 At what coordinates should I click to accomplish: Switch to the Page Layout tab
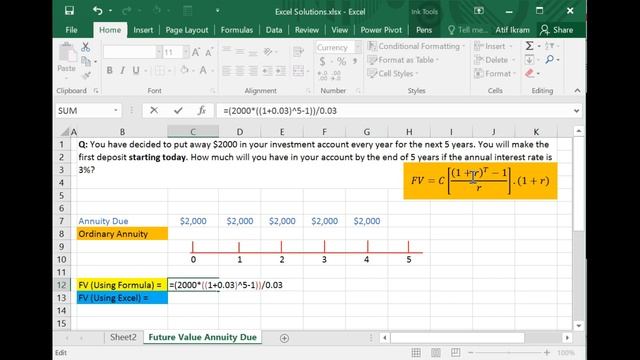[187, 30]
